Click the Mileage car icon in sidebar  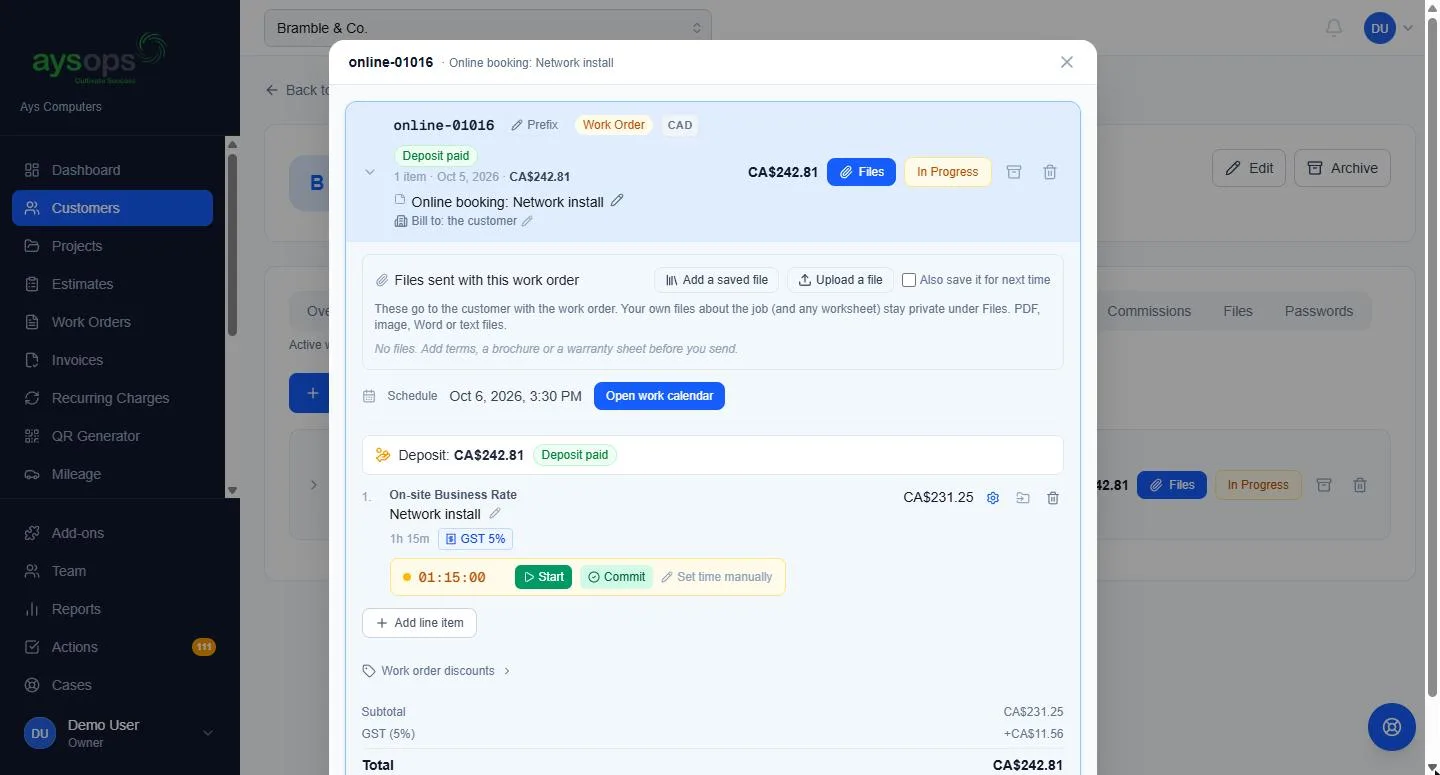click(32, 474)
